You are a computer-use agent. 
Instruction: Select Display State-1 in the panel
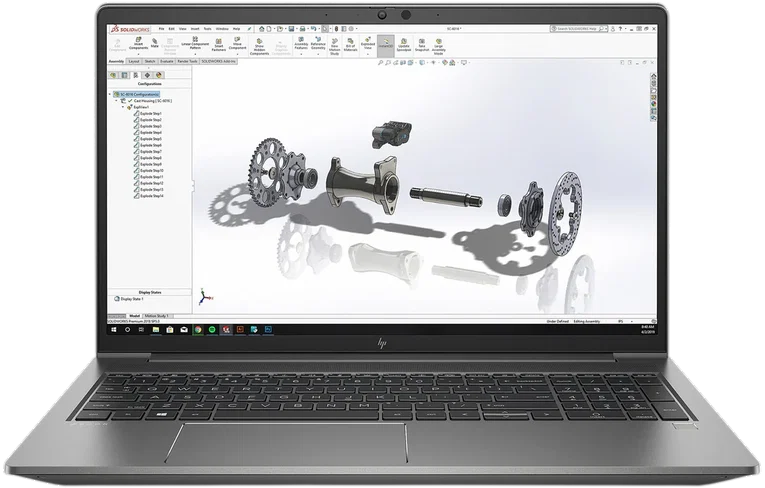point(133,299)
